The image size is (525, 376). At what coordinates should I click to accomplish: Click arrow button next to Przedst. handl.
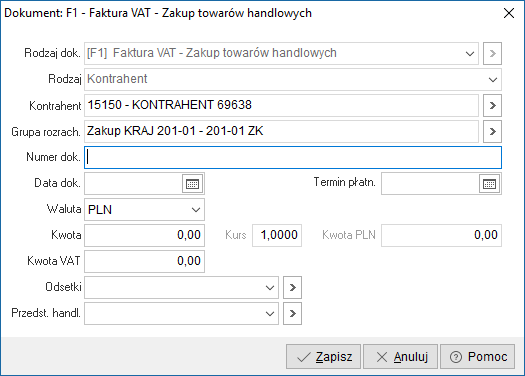(x=292, y=313)
